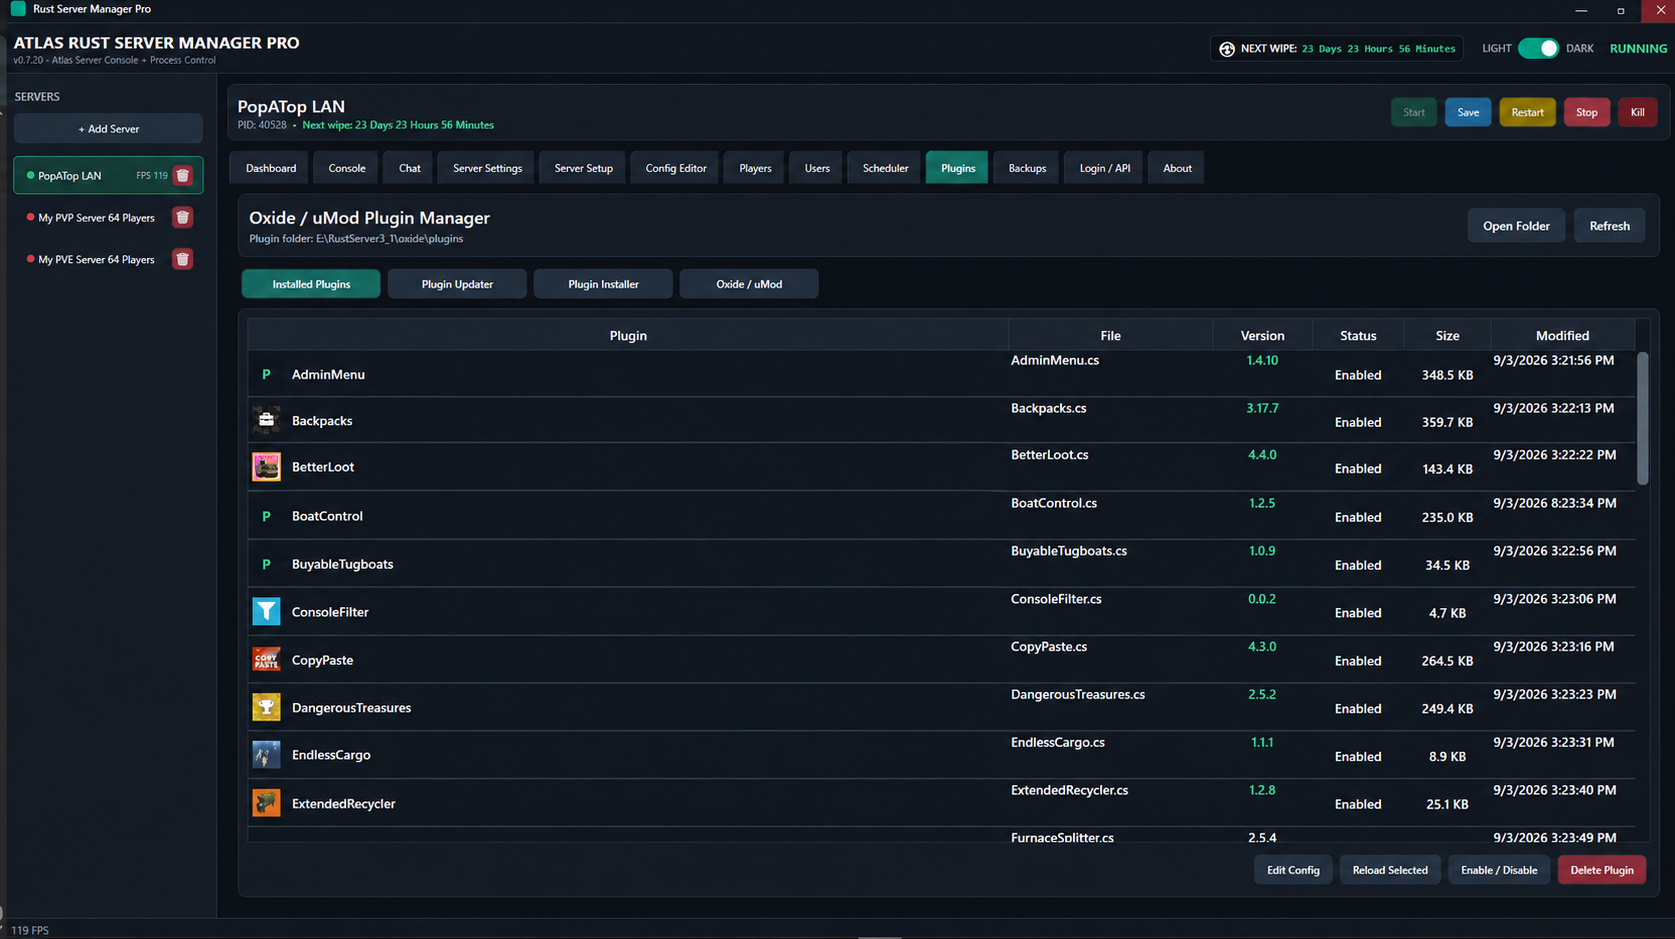The height and width of the screenshot is (939, 1675).
Task: Delete the PopATop LAN server trash icon
Action: tap(182, 176)
